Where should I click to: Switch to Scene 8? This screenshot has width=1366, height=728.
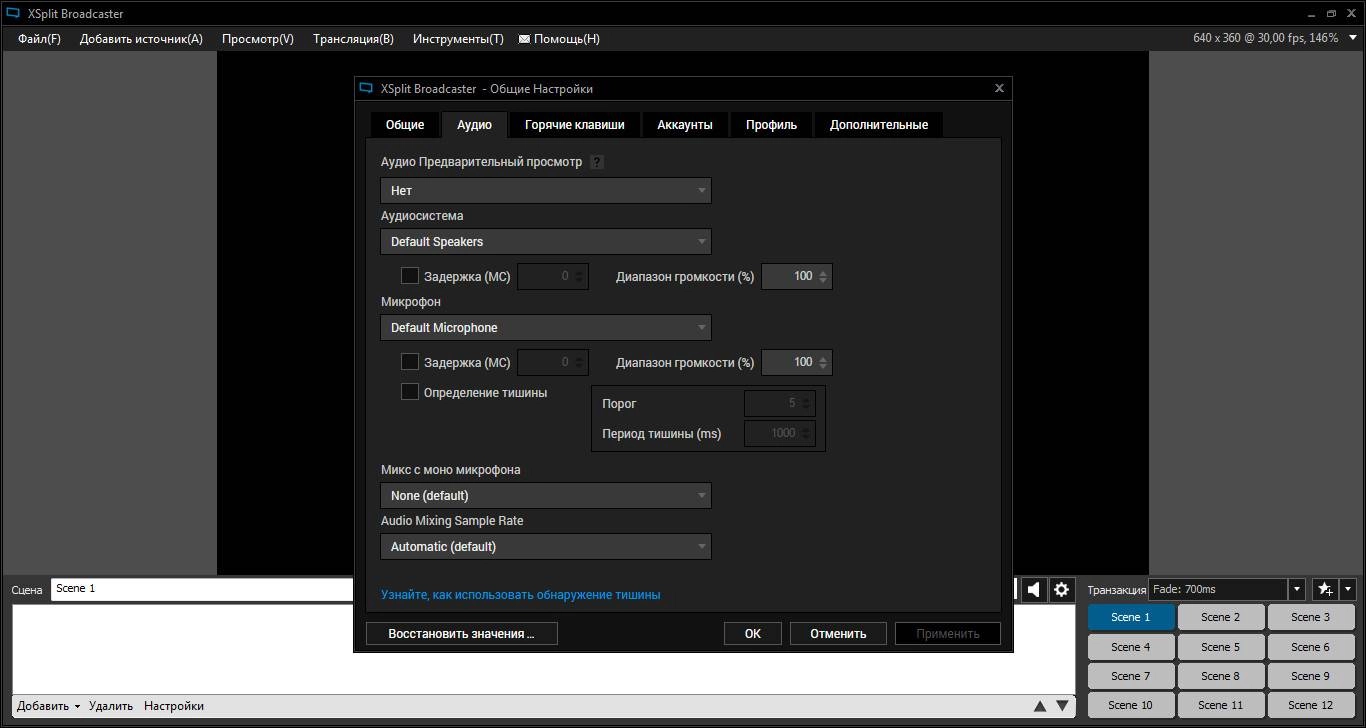coord(1221,676)
